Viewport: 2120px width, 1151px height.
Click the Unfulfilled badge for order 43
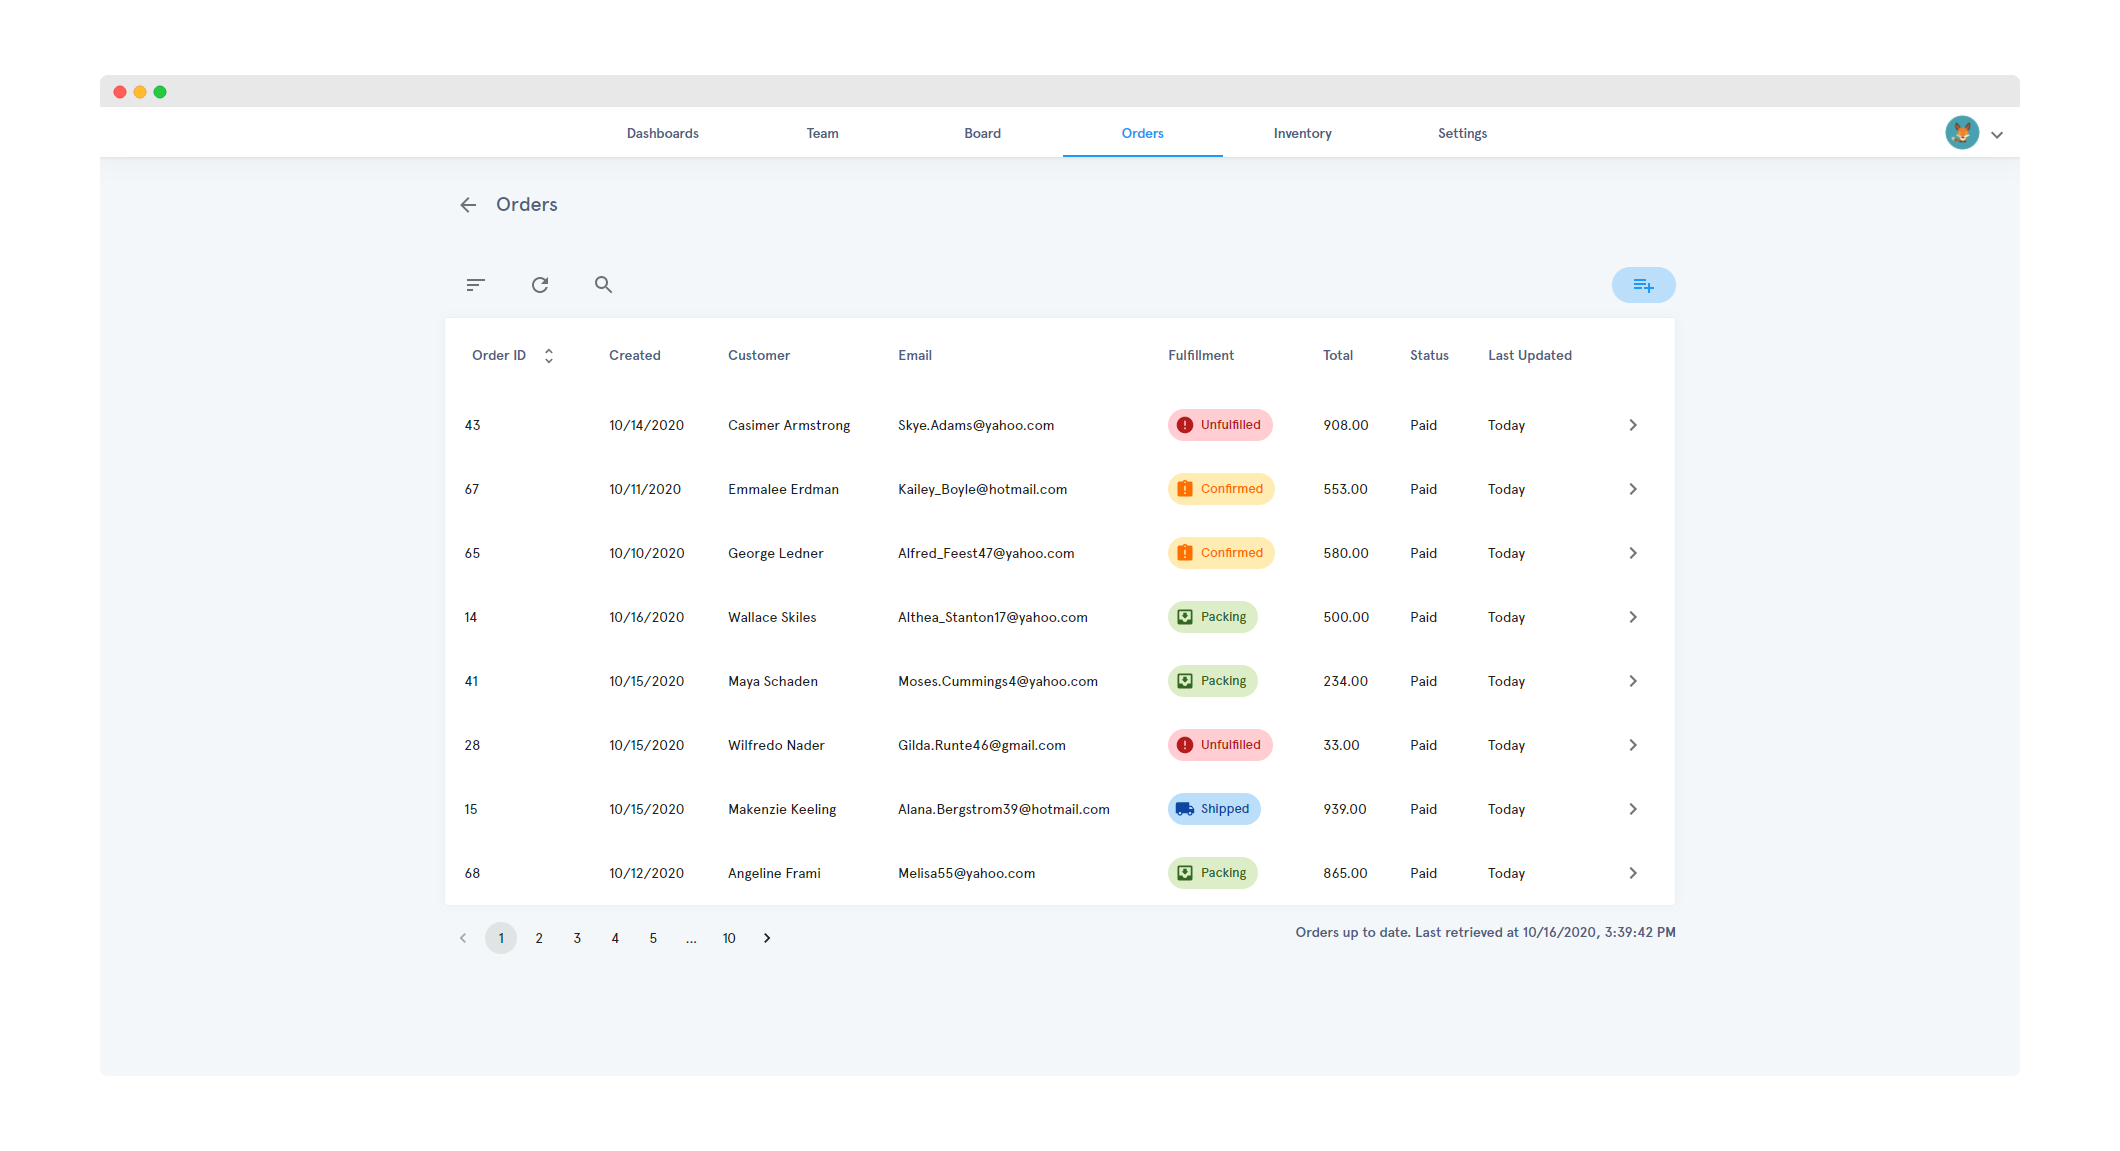click(x=1220, y=425)
